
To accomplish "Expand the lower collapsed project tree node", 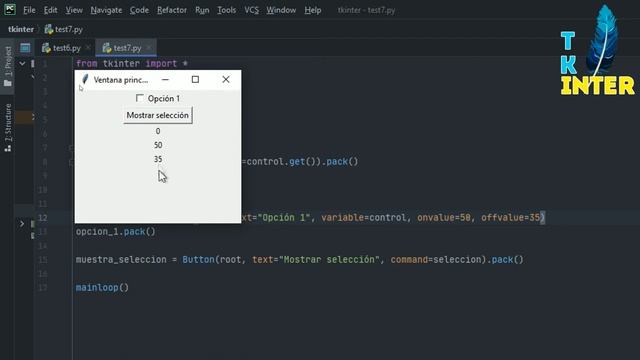I will (x=22, y=224).
